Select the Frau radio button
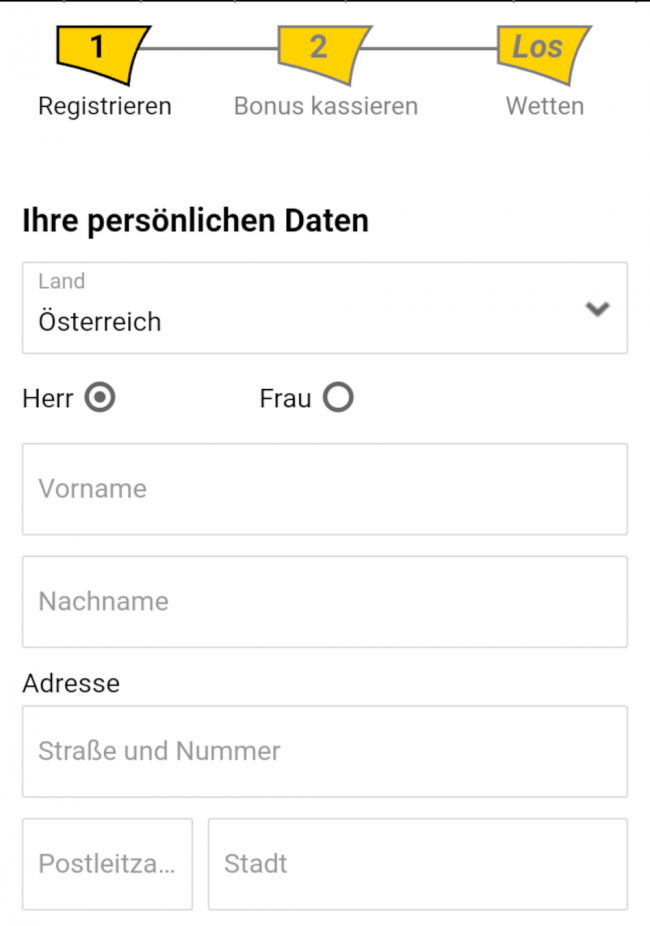Screen dimensions: 650x926 click(338, 398)
